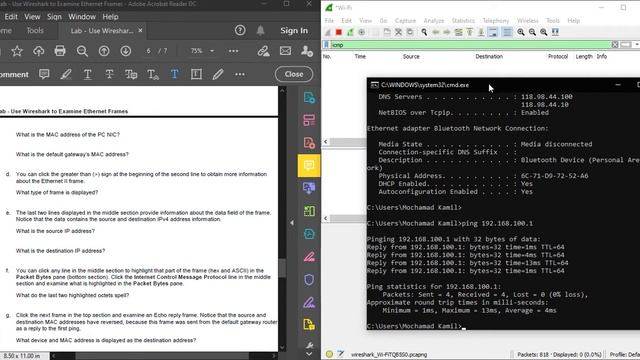Go to previous page with up arrow
Viewport: 640px width, 360px height.
[104, 51]
